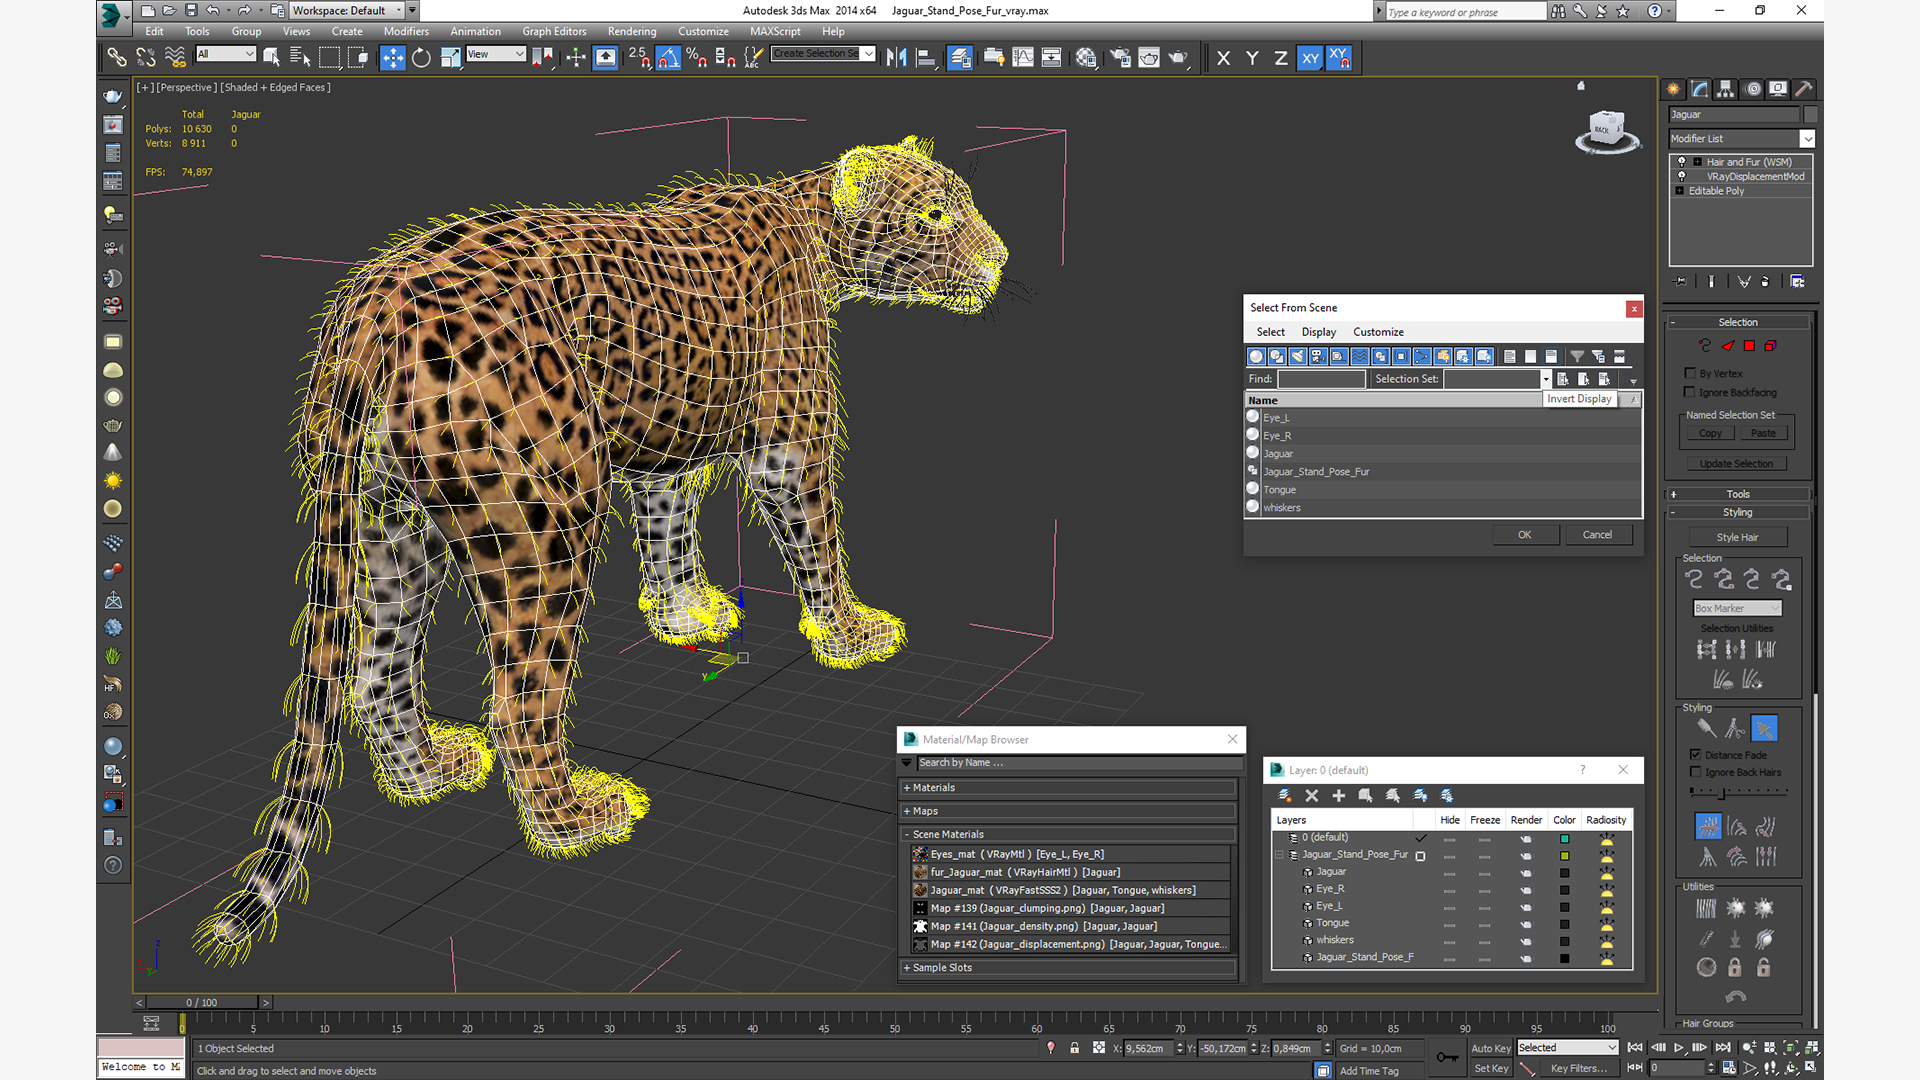Switch to Hierarchy command panel tab
This screenshot has height=1080, width=1920.
coord(1725,89)
